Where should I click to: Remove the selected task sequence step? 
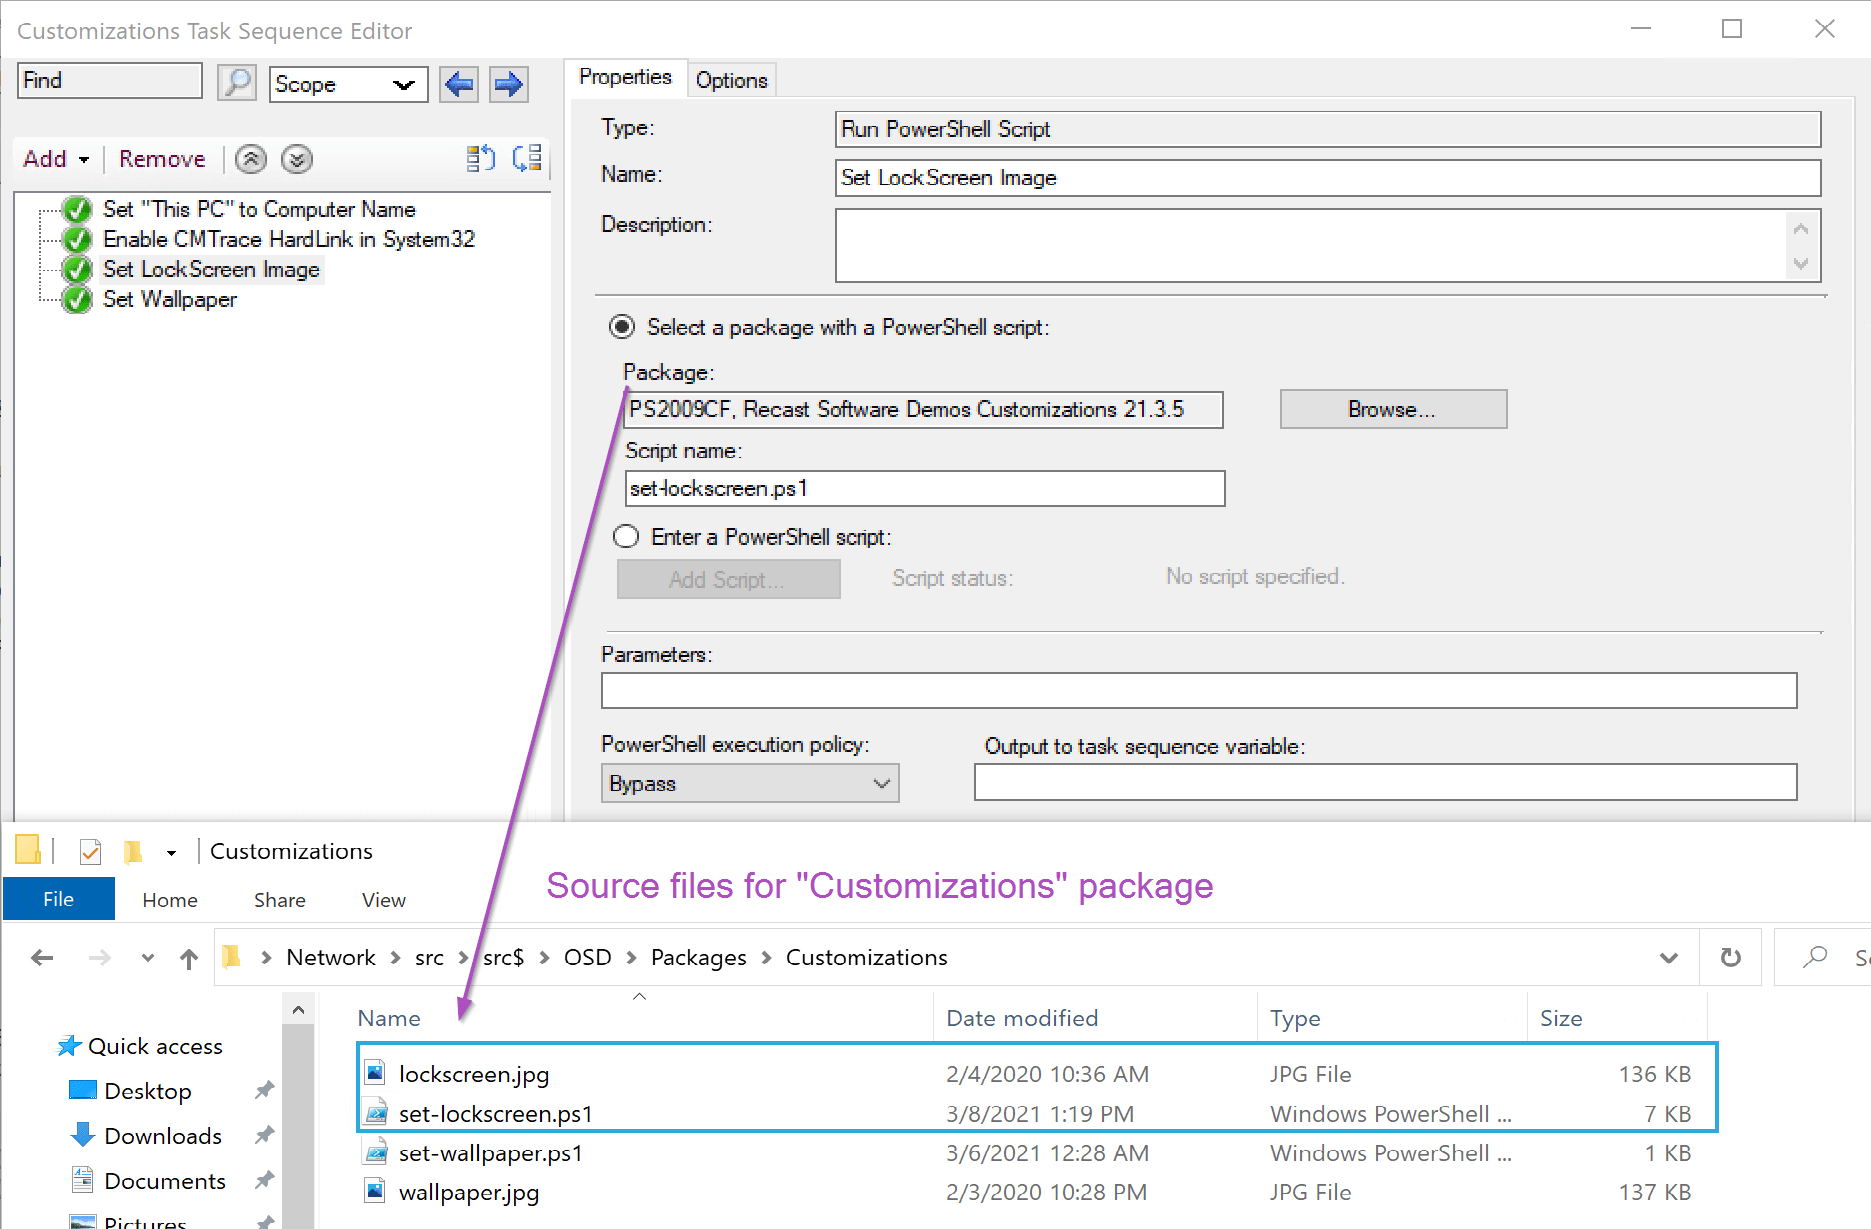point(162,159)
